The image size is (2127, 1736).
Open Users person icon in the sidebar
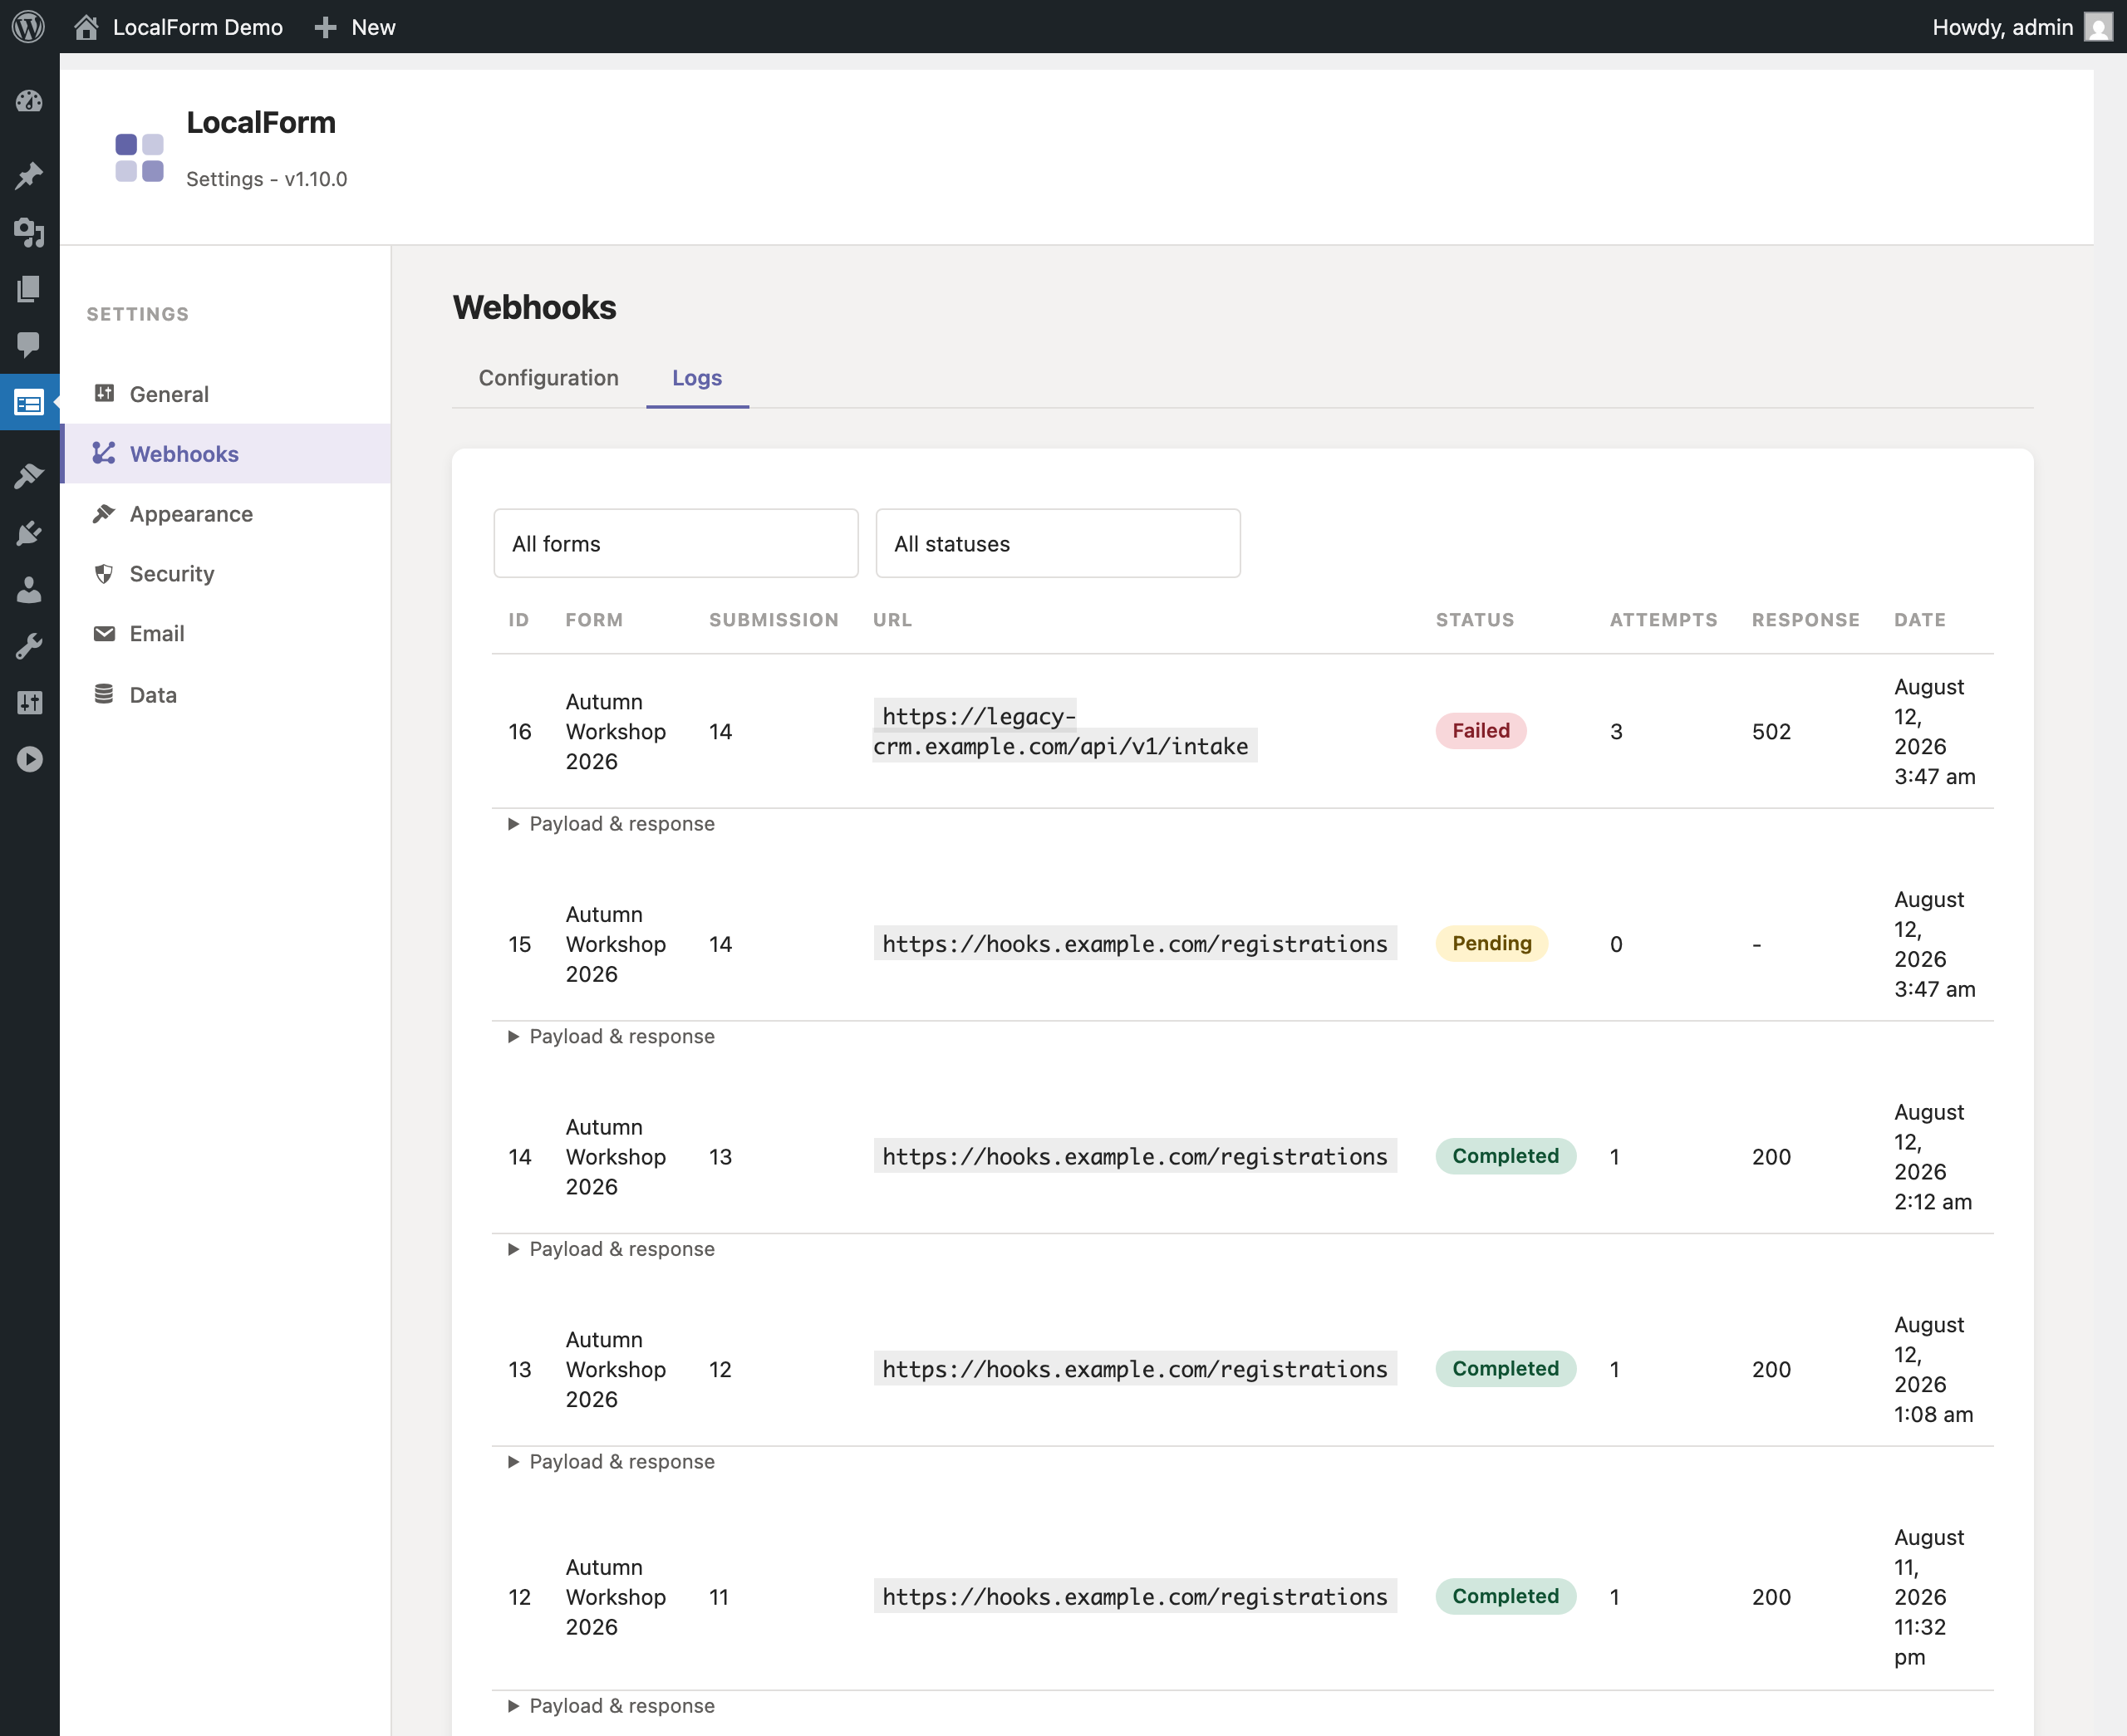tap(29, 590)
